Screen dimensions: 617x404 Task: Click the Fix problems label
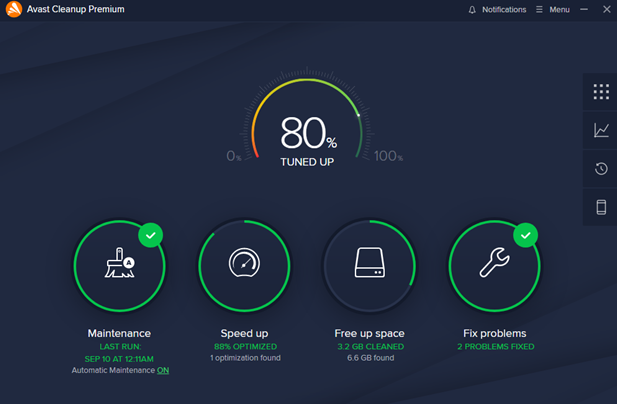(x=494, y=333)
